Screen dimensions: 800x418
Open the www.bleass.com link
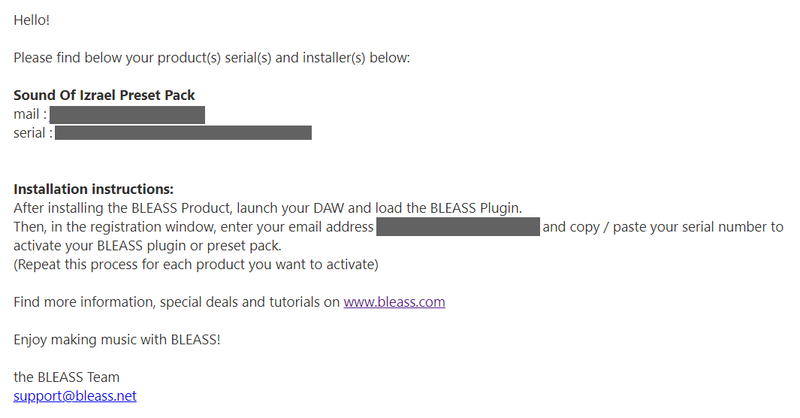[x=394, y=301]
